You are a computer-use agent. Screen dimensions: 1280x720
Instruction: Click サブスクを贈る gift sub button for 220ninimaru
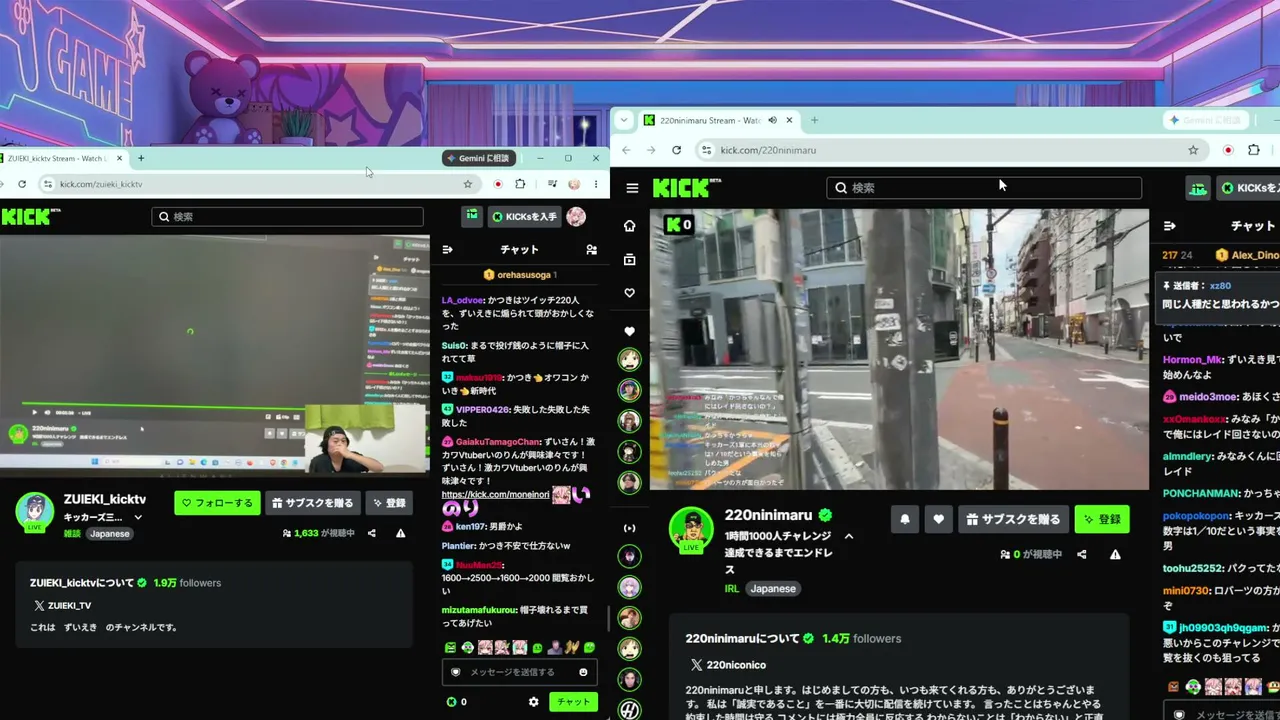(x=1013, y=519)
